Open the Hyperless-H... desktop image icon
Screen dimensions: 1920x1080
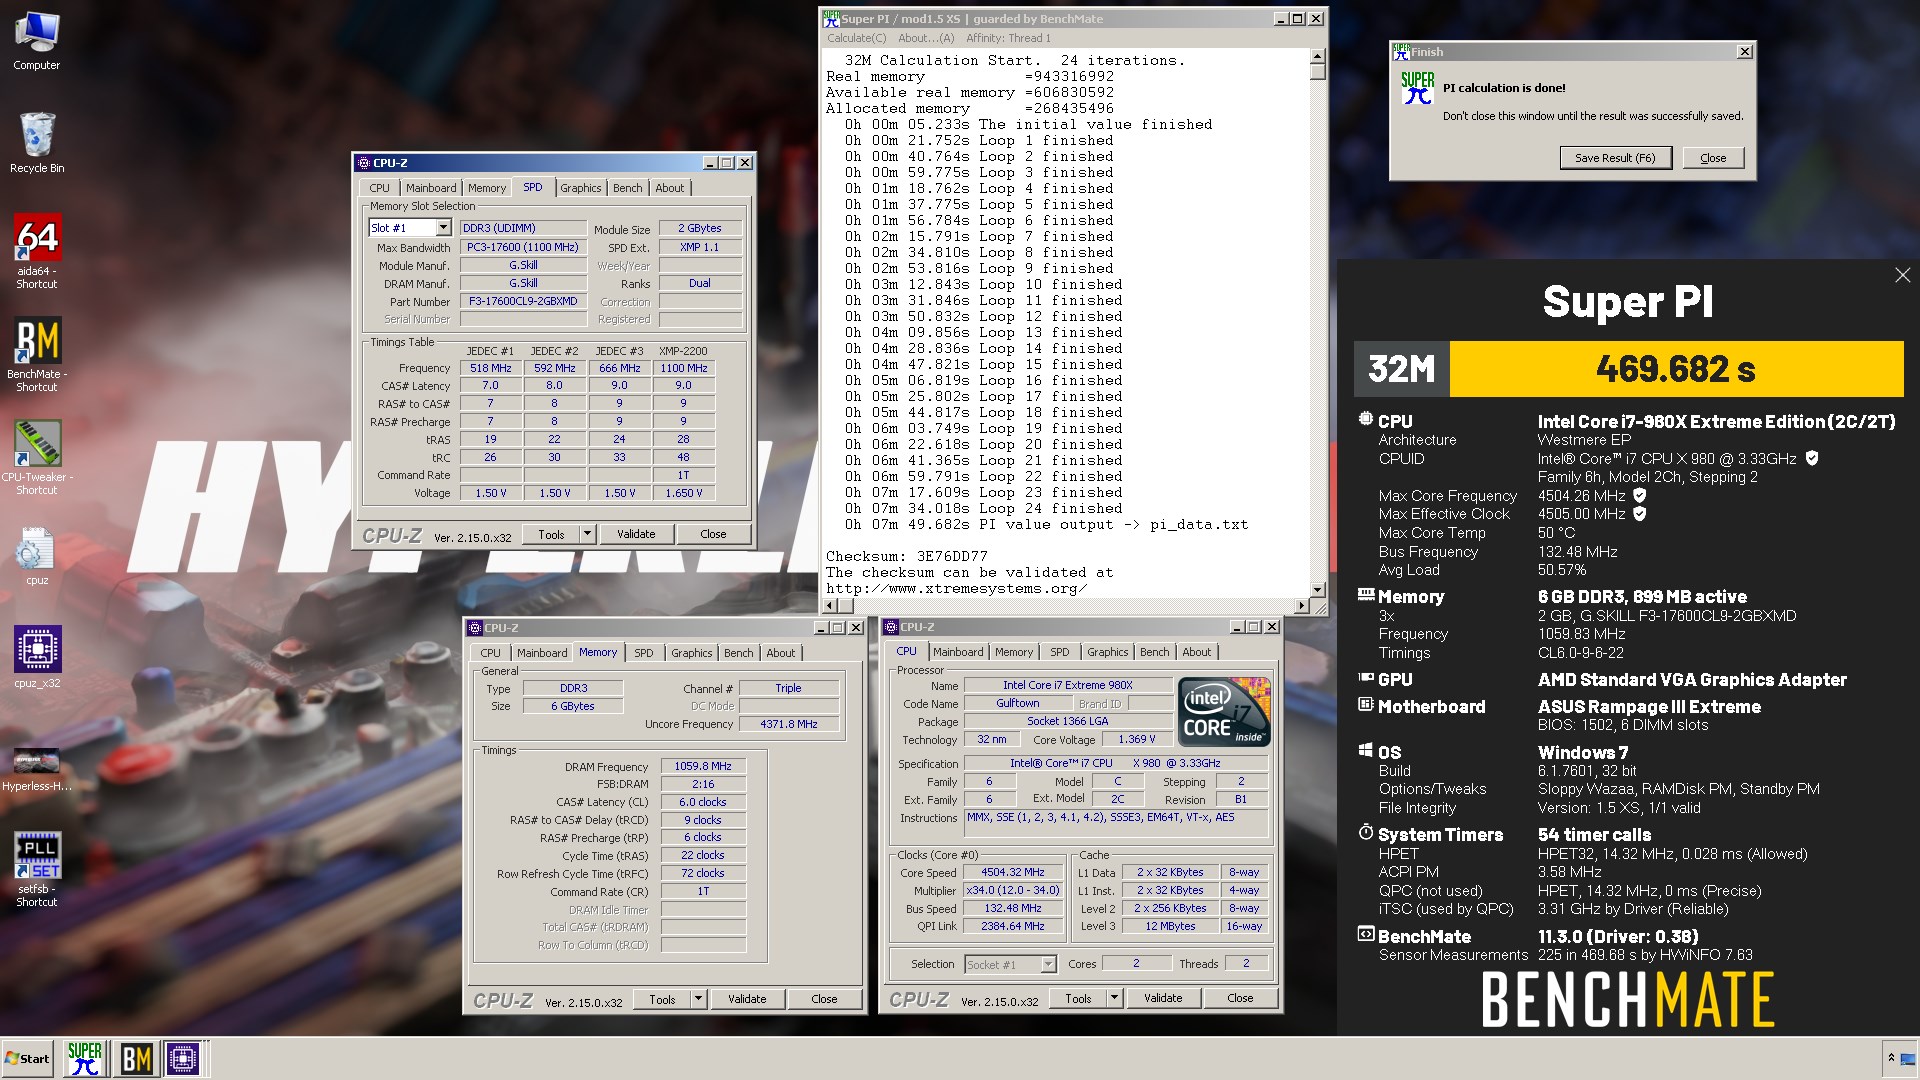(37, 768)
